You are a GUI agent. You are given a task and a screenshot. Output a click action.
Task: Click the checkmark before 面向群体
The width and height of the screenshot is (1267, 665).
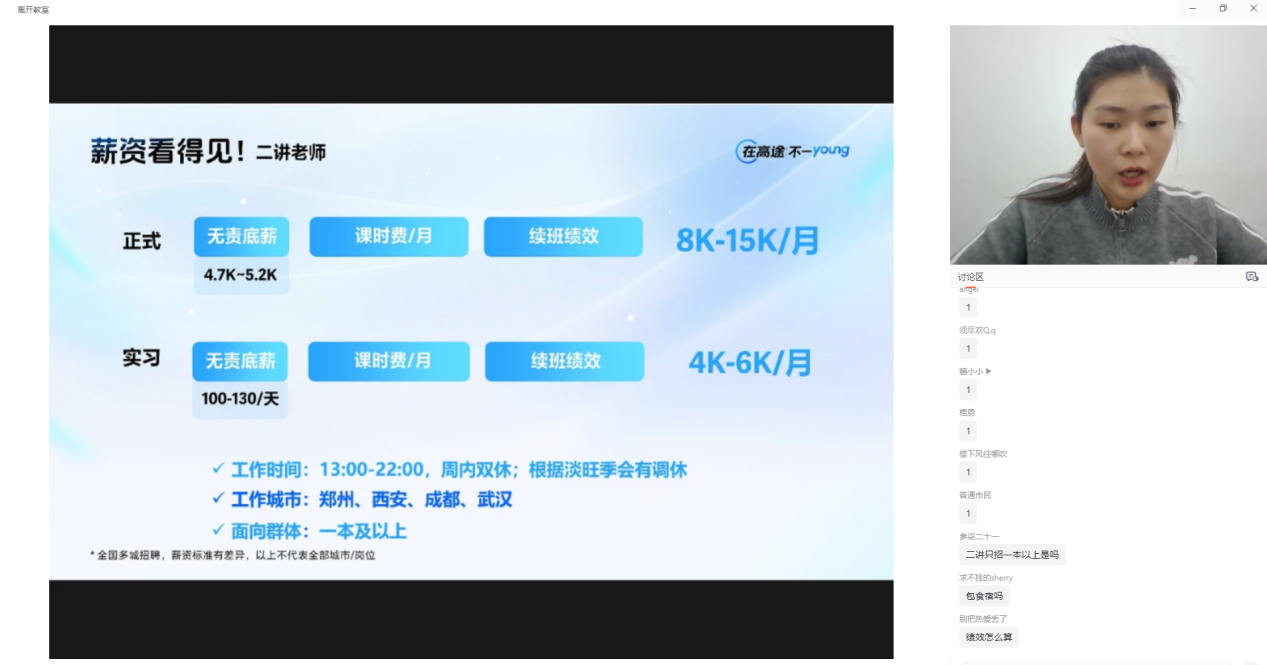tap(217, 531)
